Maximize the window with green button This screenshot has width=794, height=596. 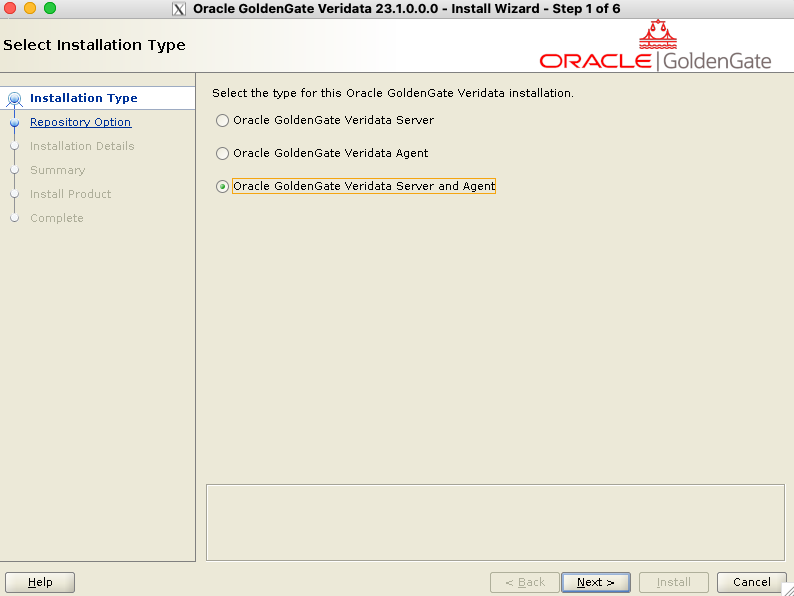(49, 9)
